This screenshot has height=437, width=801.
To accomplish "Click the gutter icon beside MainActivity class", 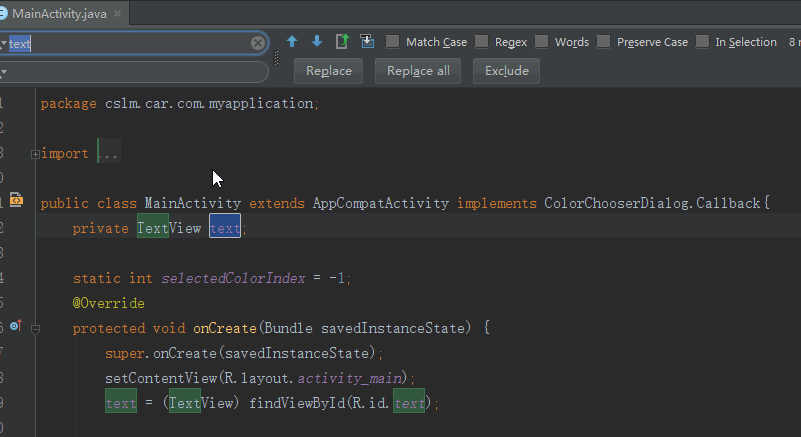I will point(16,200).
